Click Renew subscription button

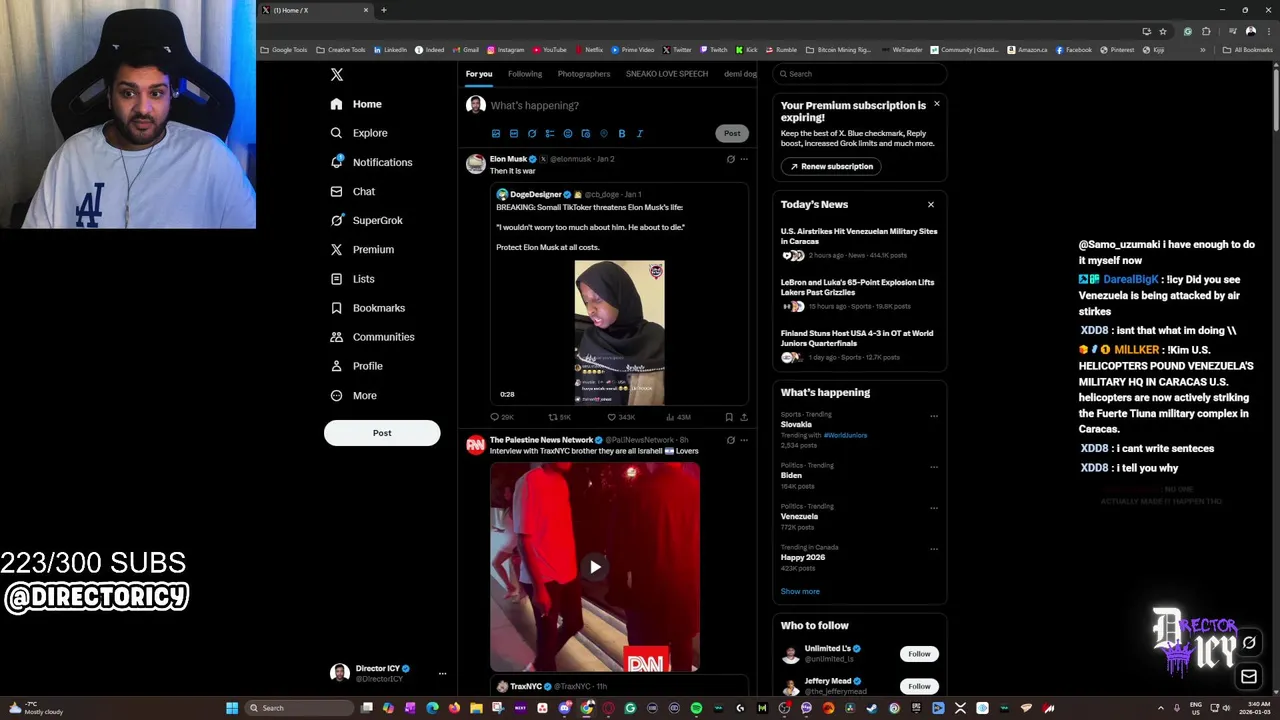tap(830, 166)
